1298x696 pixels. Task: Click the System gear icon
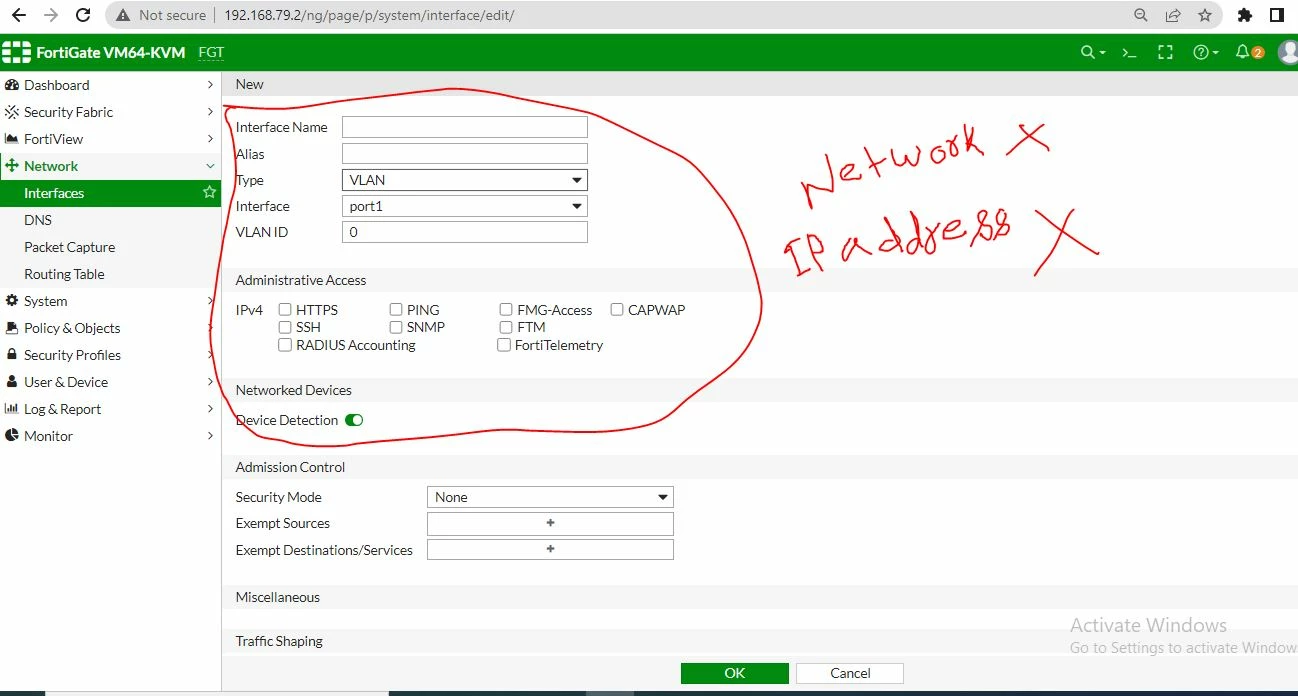click(12, 301)
